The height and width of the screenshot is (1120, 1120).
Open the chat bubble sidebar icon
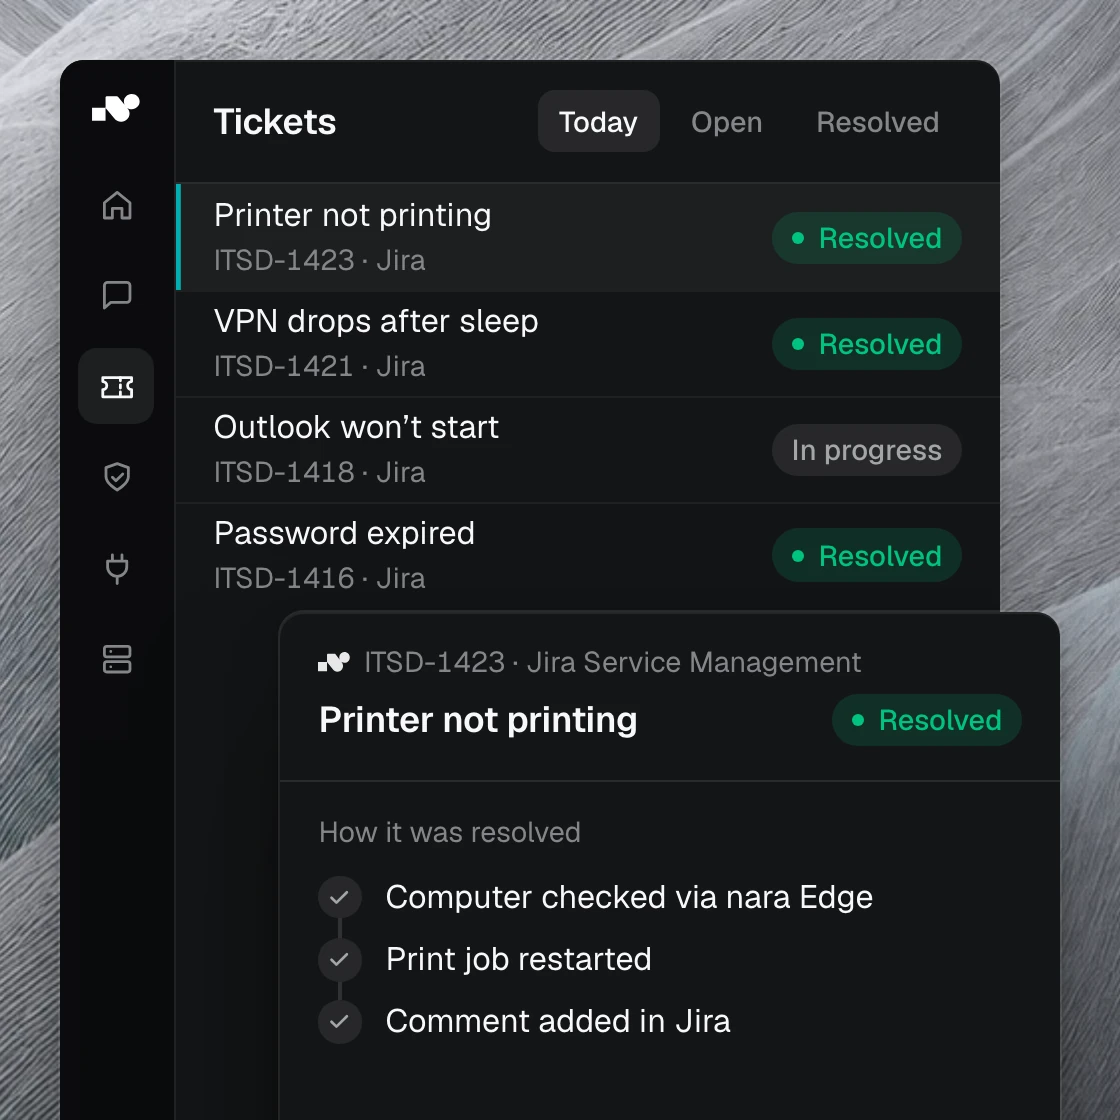(117, 294)
